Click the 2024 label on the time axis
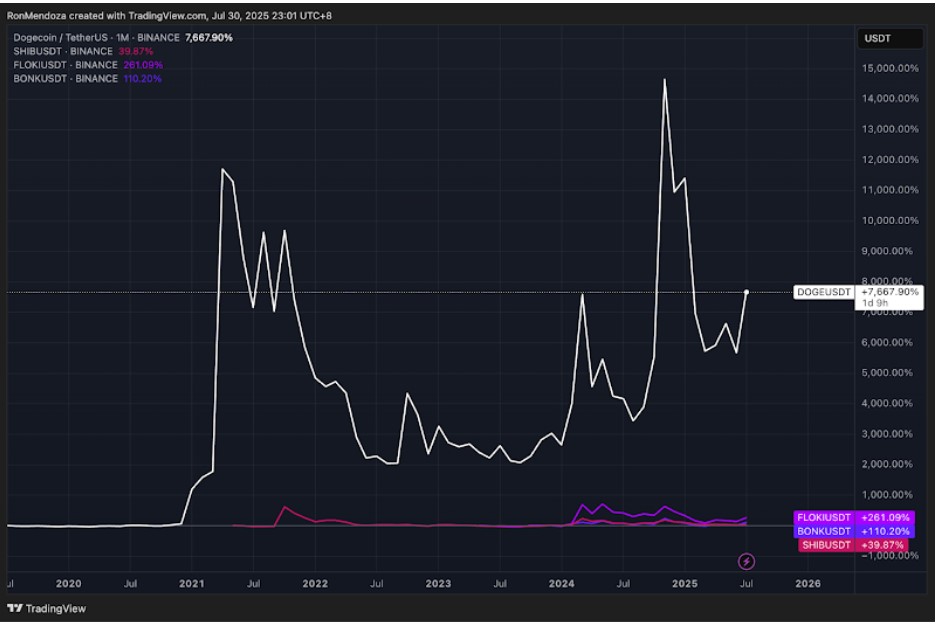This screenshot has width=937, height=625. (x=562, y=584)
